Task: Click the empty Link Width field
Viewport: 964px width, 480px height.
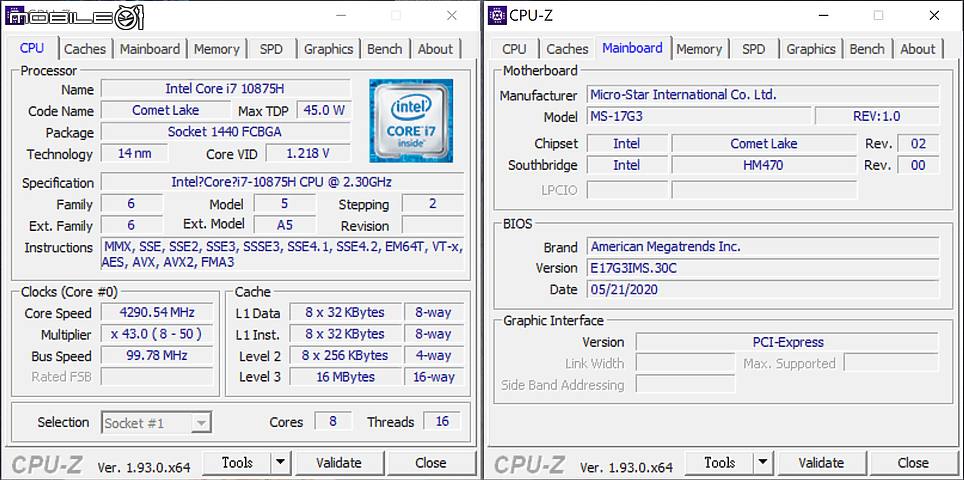Action: [x=685, y=363]
